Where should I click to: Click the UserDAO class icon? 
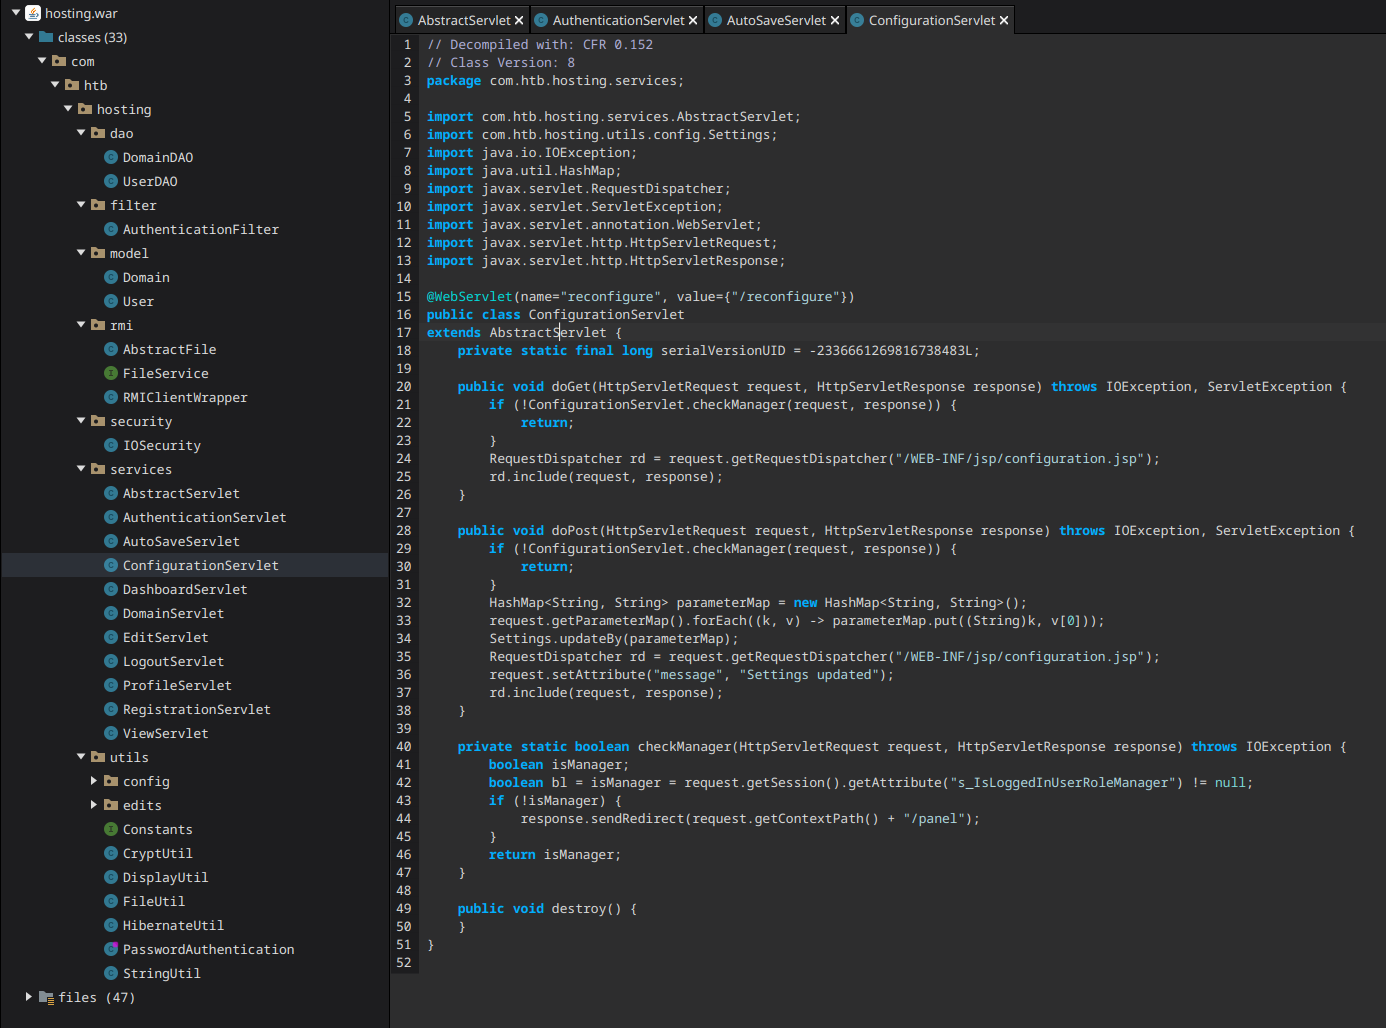(111, 181)
